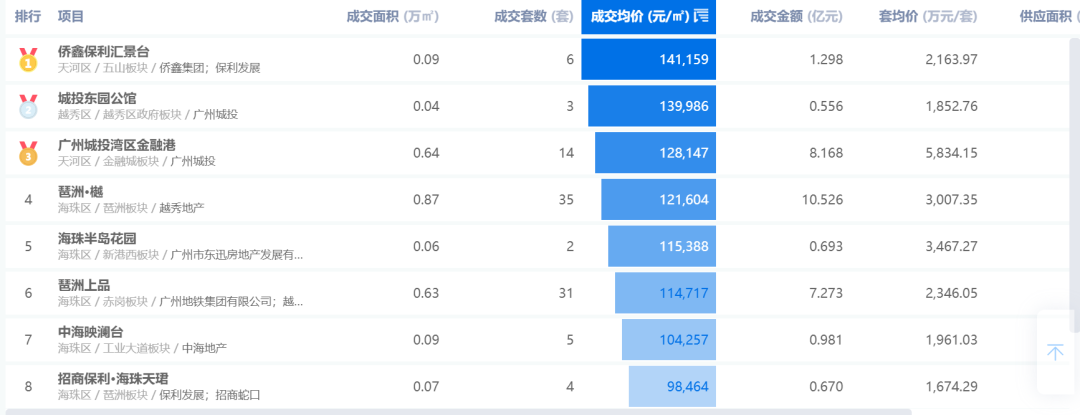Click the 141,159 average price bar
1080x415 pixels.
point(649,59)
